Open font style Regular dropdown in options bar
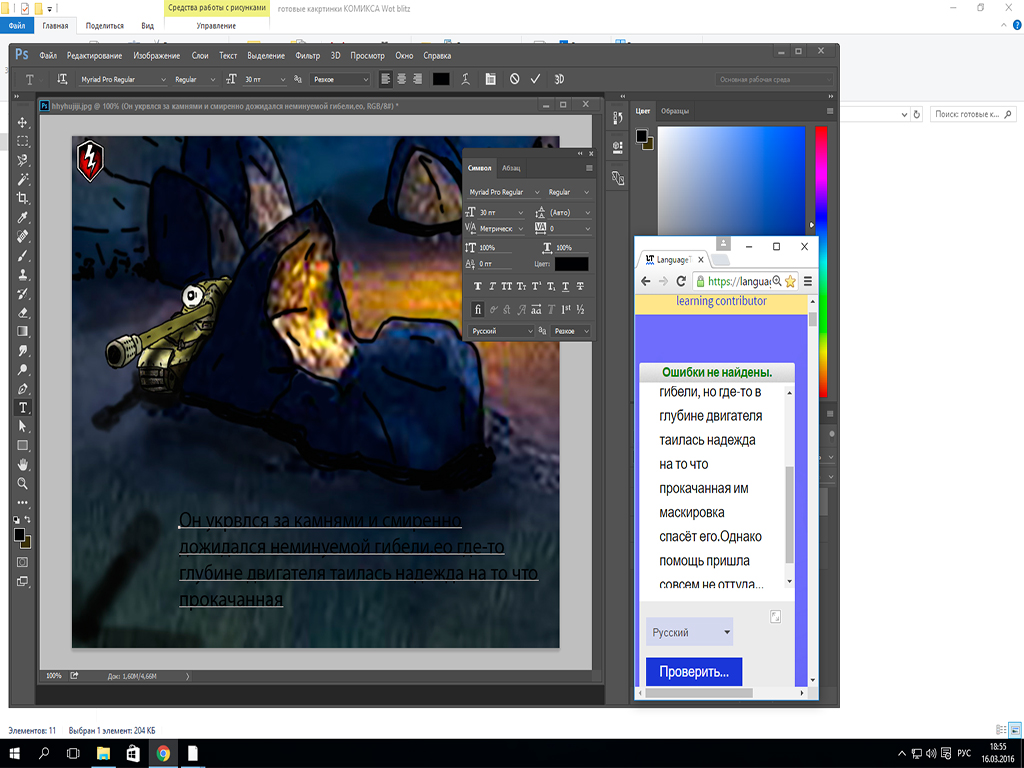The image size is (1024, 768). [x=195, y=79]
